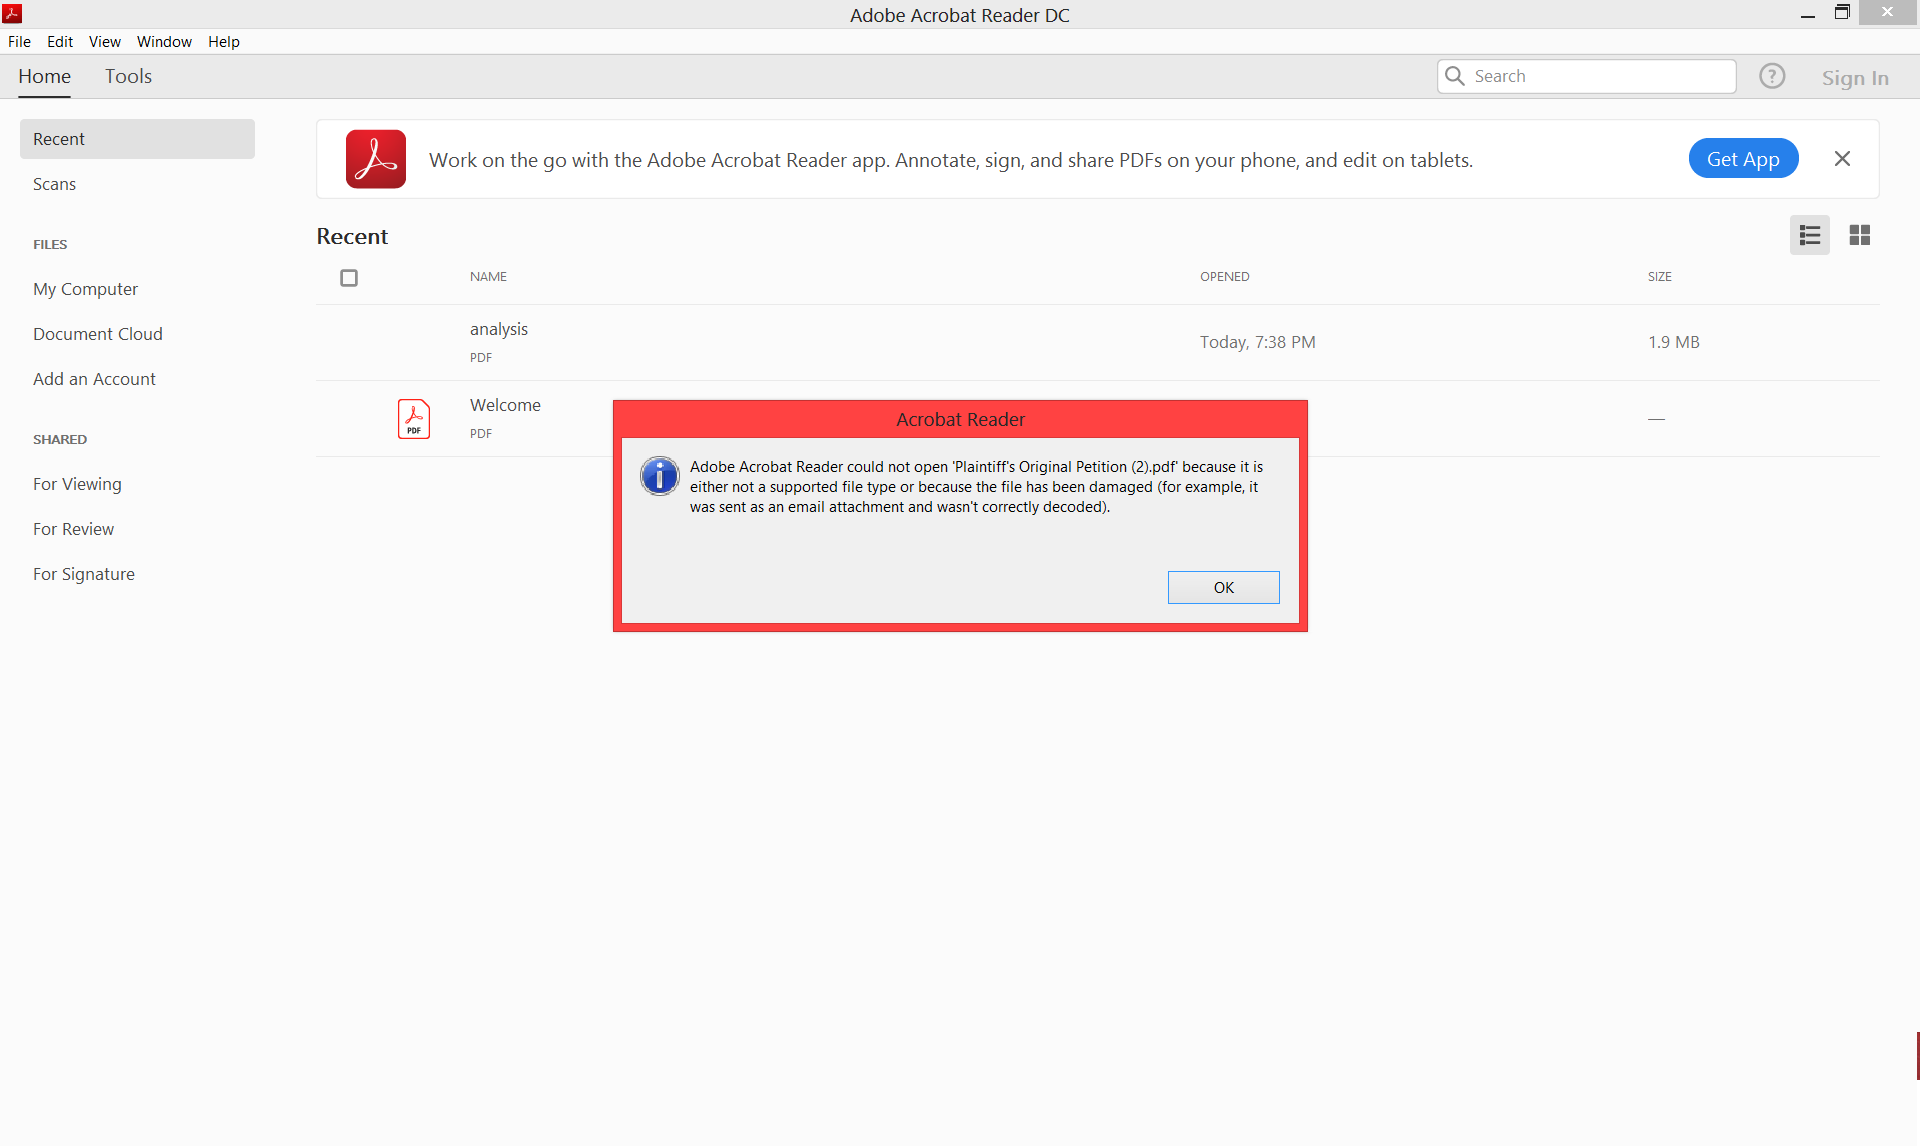Screen dimensions: 1920x1146
Task: Switch to the Home tab
Action: [x=44, y=76]
